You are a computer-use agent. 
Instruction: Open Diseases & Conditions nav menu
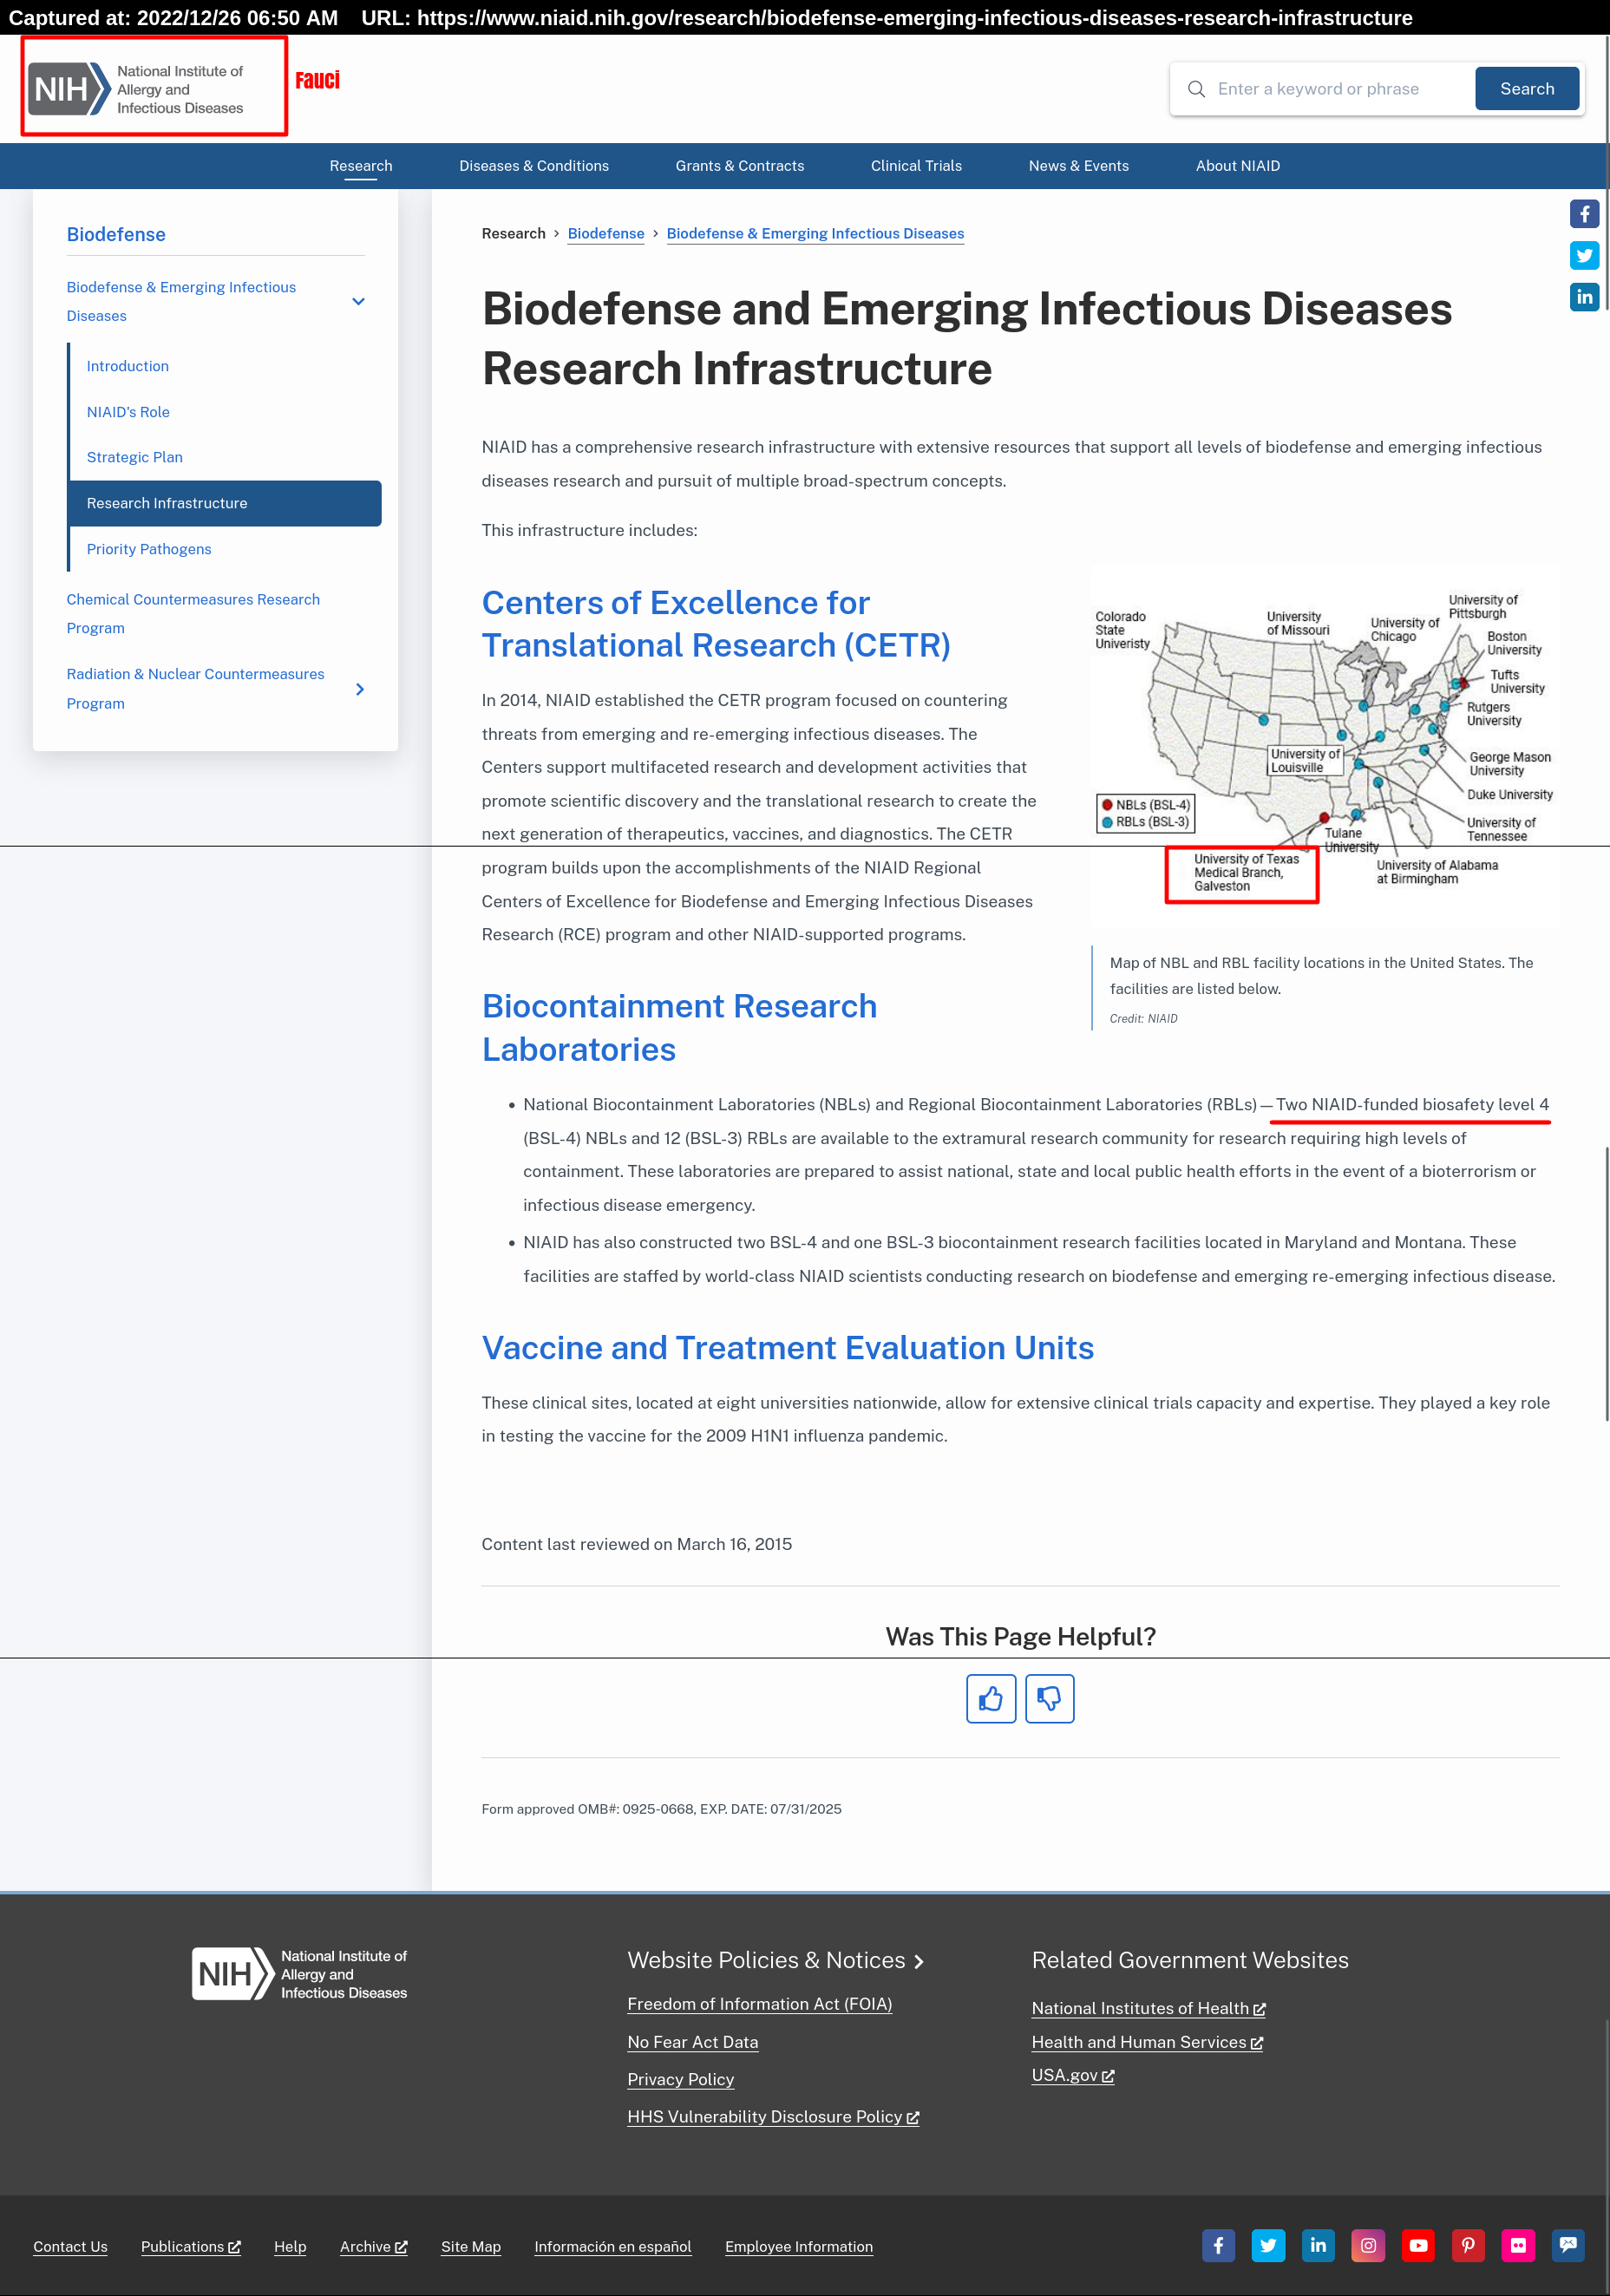point(534,166)
